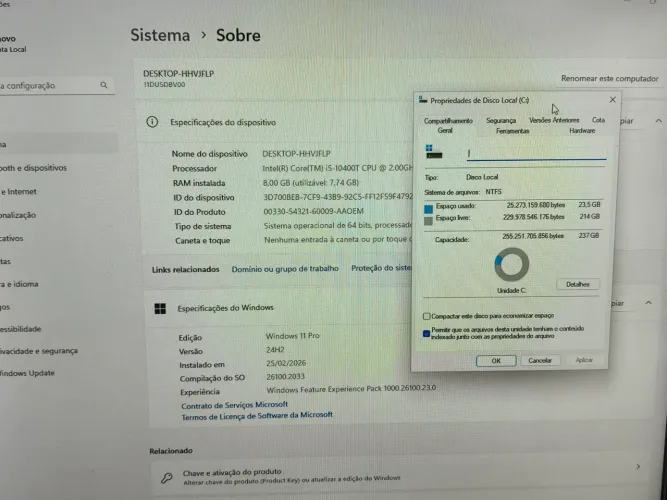
Task: Open Domínio ou grupo de trabalho link
Action: pos(285,269)
